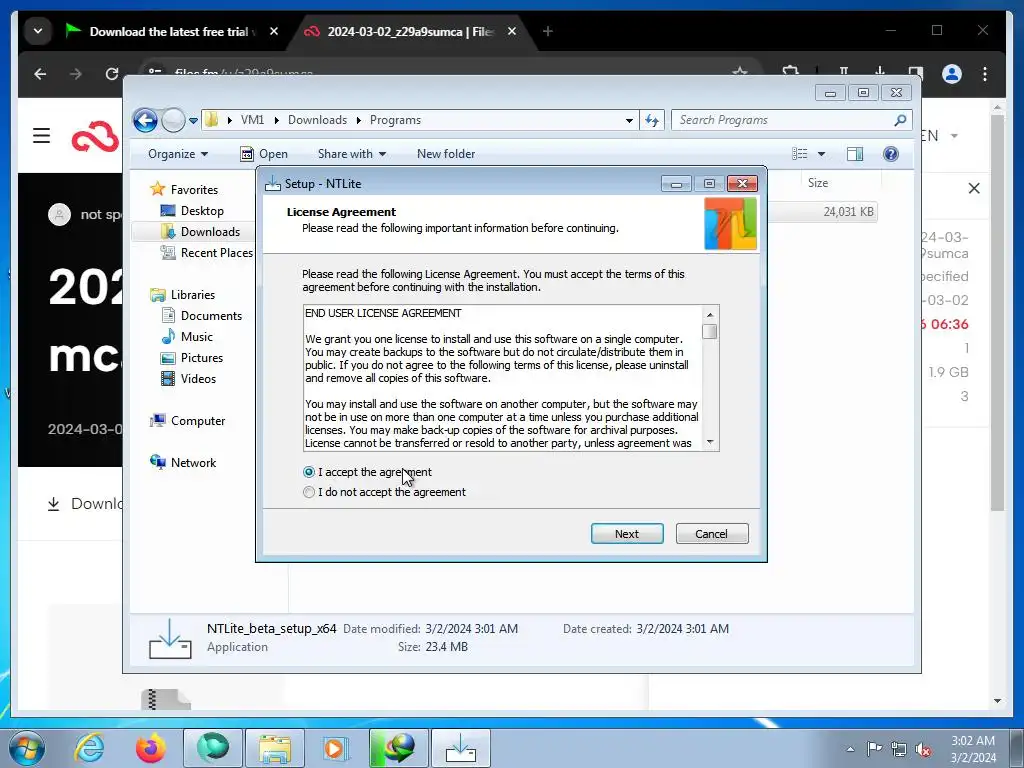Click the Downloads breadcrumb in address bar
This screenshot has width=1024, height=768.
pos(317,120)
